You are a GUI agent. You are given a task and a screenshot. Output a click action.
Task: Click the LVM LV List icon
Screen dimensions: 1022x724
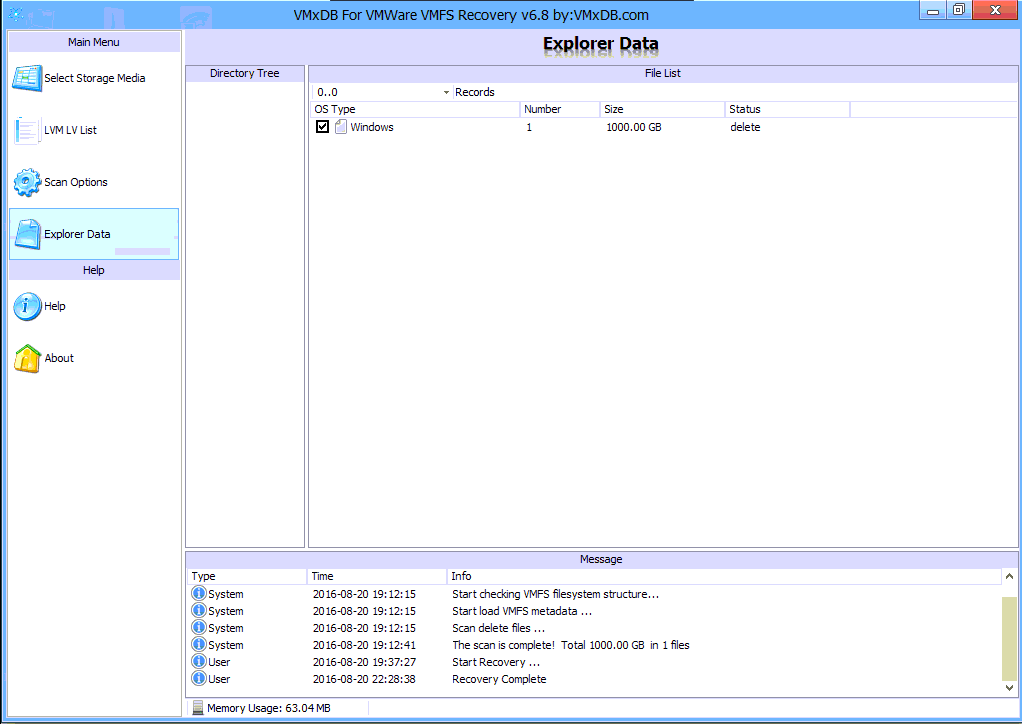pos(27,130)
